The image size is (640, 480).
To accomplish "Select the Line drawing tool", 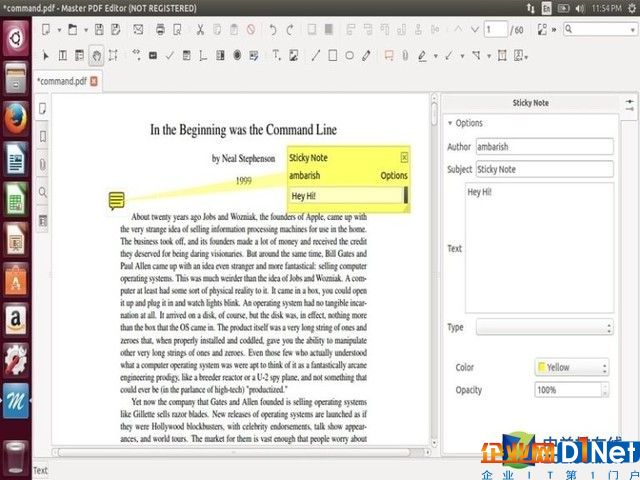I will (x=316, y=55).
